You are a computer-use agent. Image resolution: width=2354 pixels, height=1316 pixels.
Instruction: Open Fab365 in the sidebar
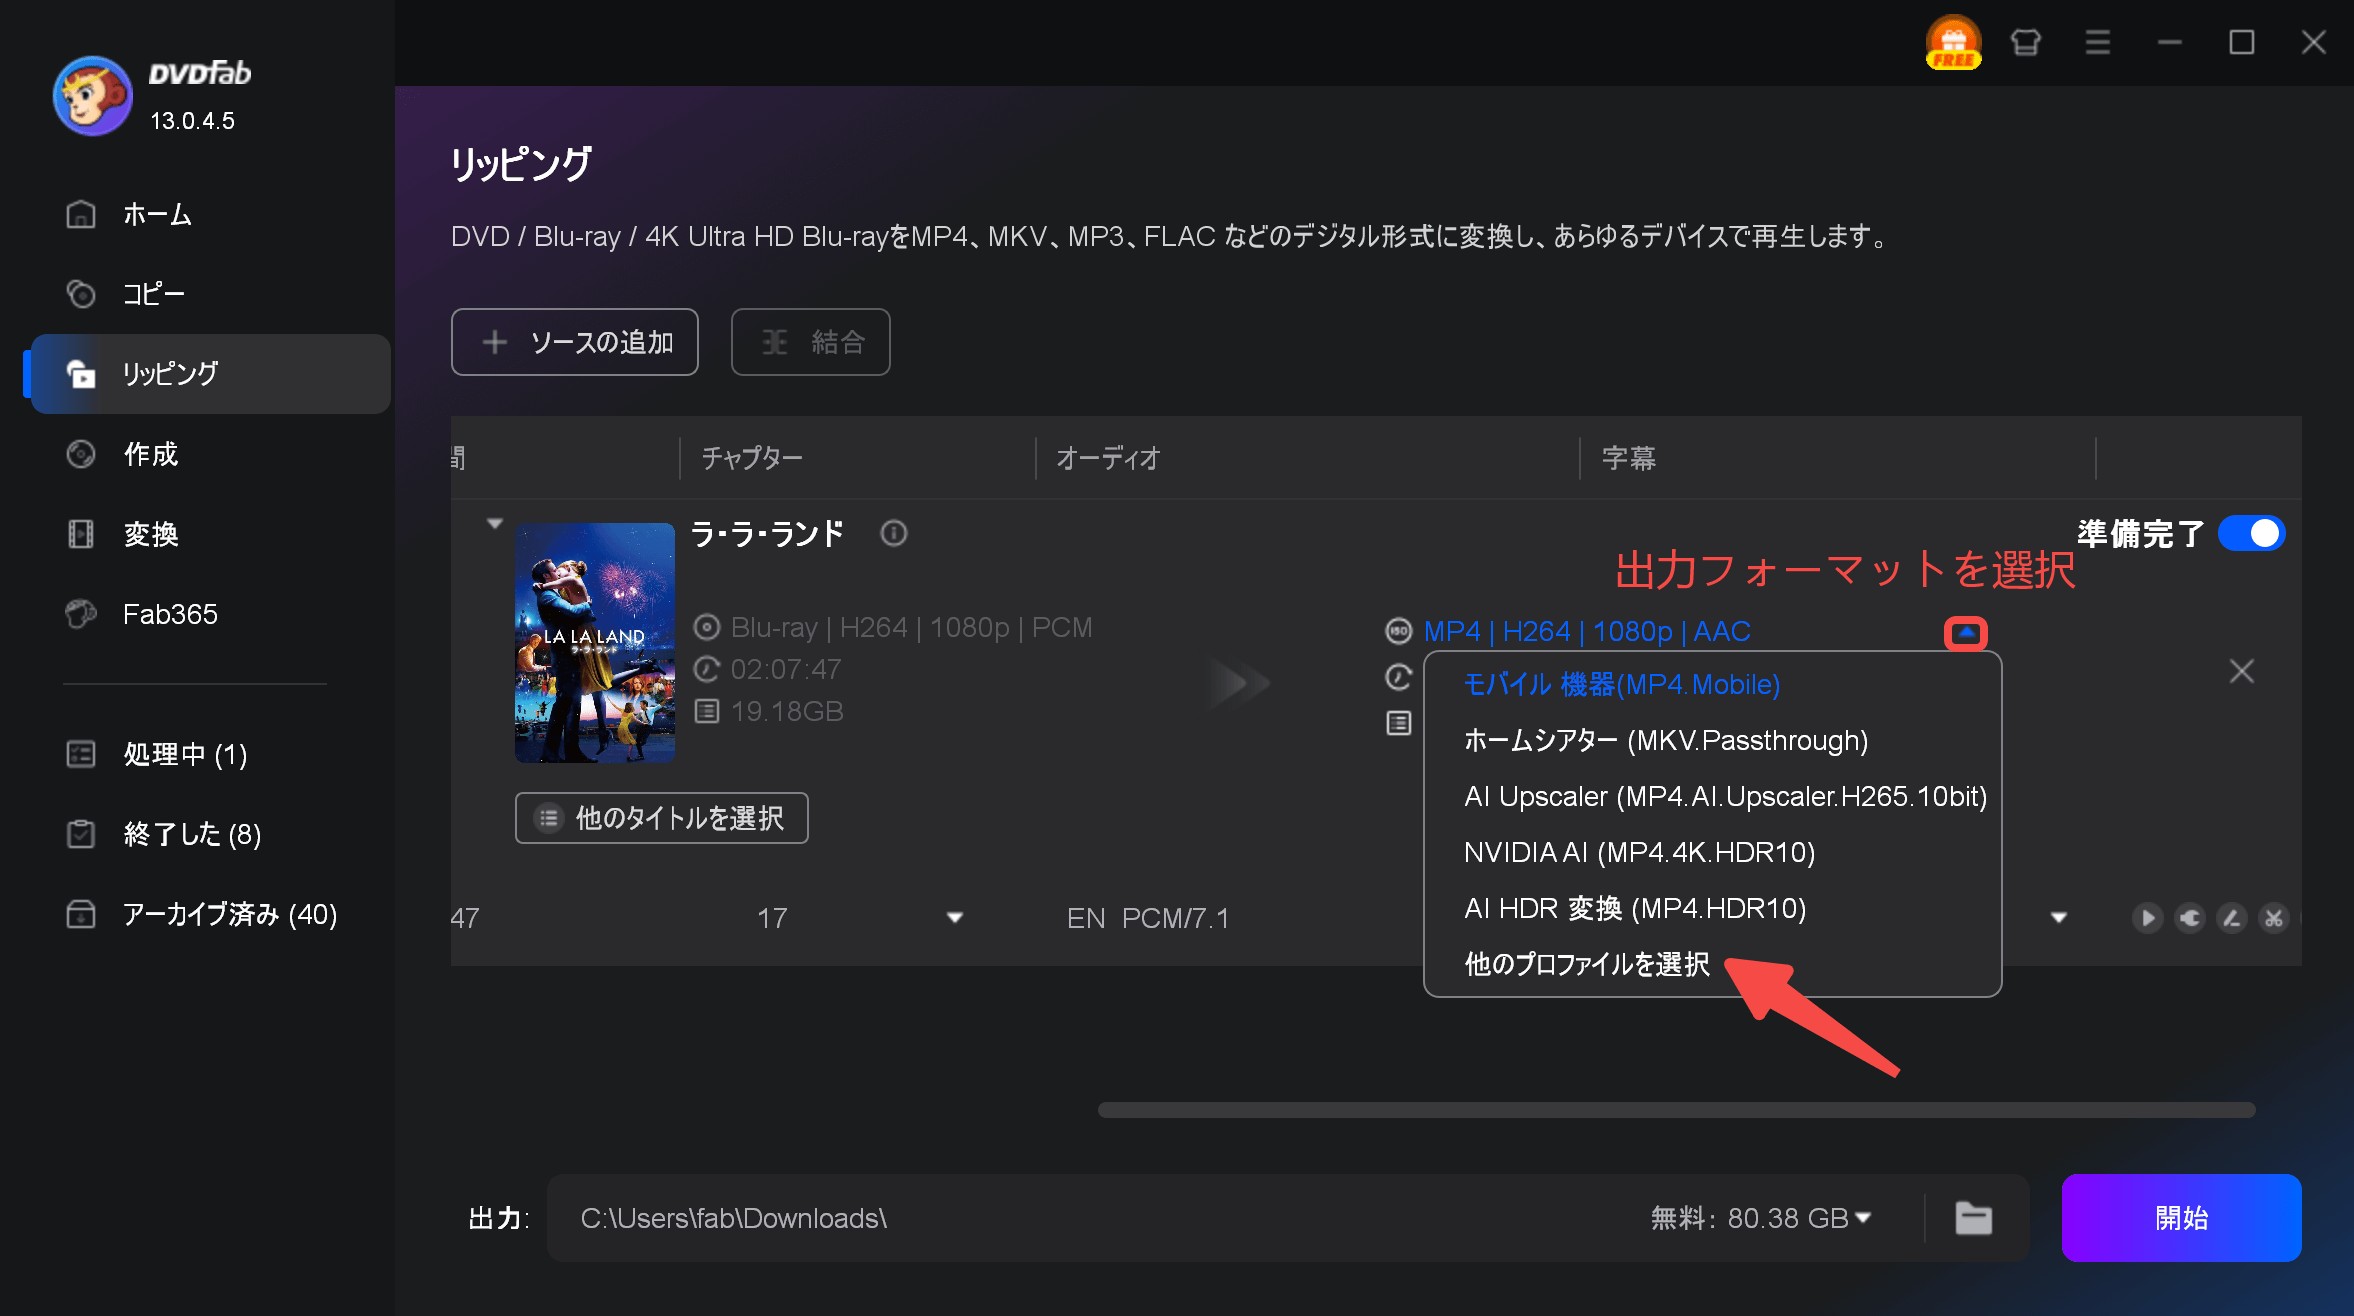[x=210, y=614]
